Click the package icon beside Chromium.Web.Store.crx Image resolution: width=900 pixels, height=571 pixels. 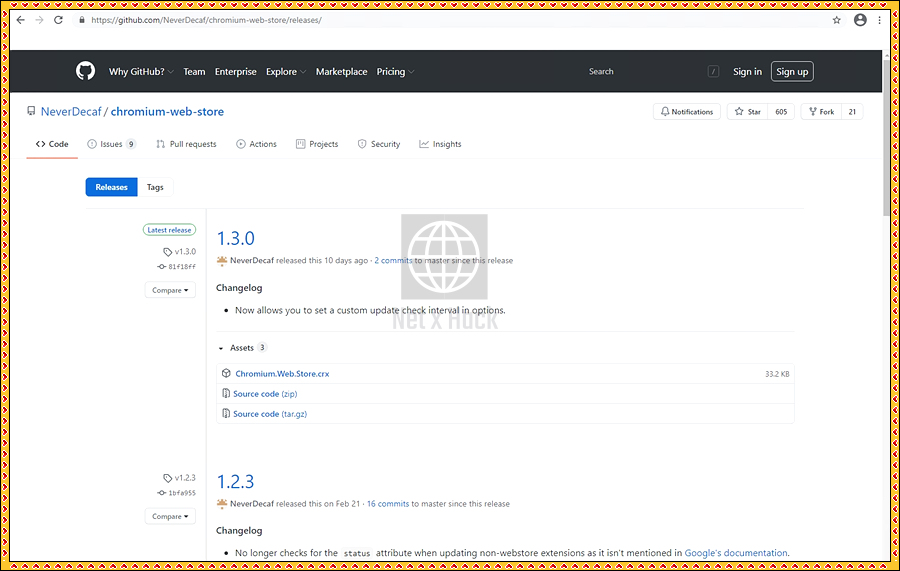[226, 374]
